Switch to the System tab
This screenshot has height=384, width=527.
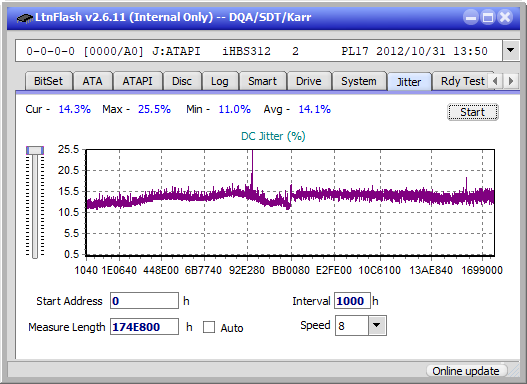[359, 81]
